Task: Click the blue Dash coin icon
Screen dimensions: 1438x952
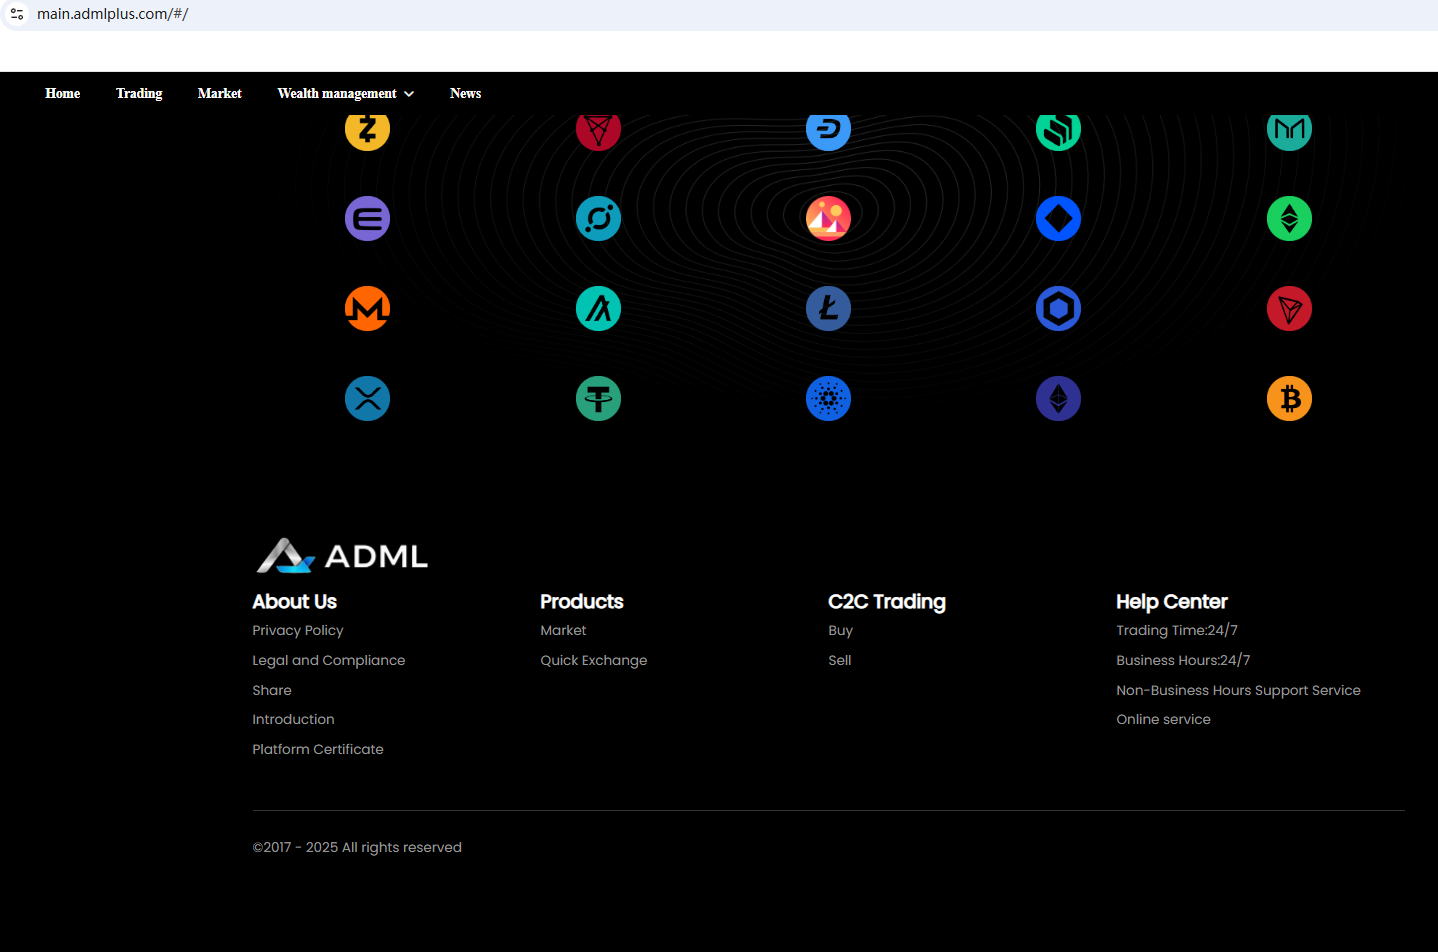Action: coord(828,131)
